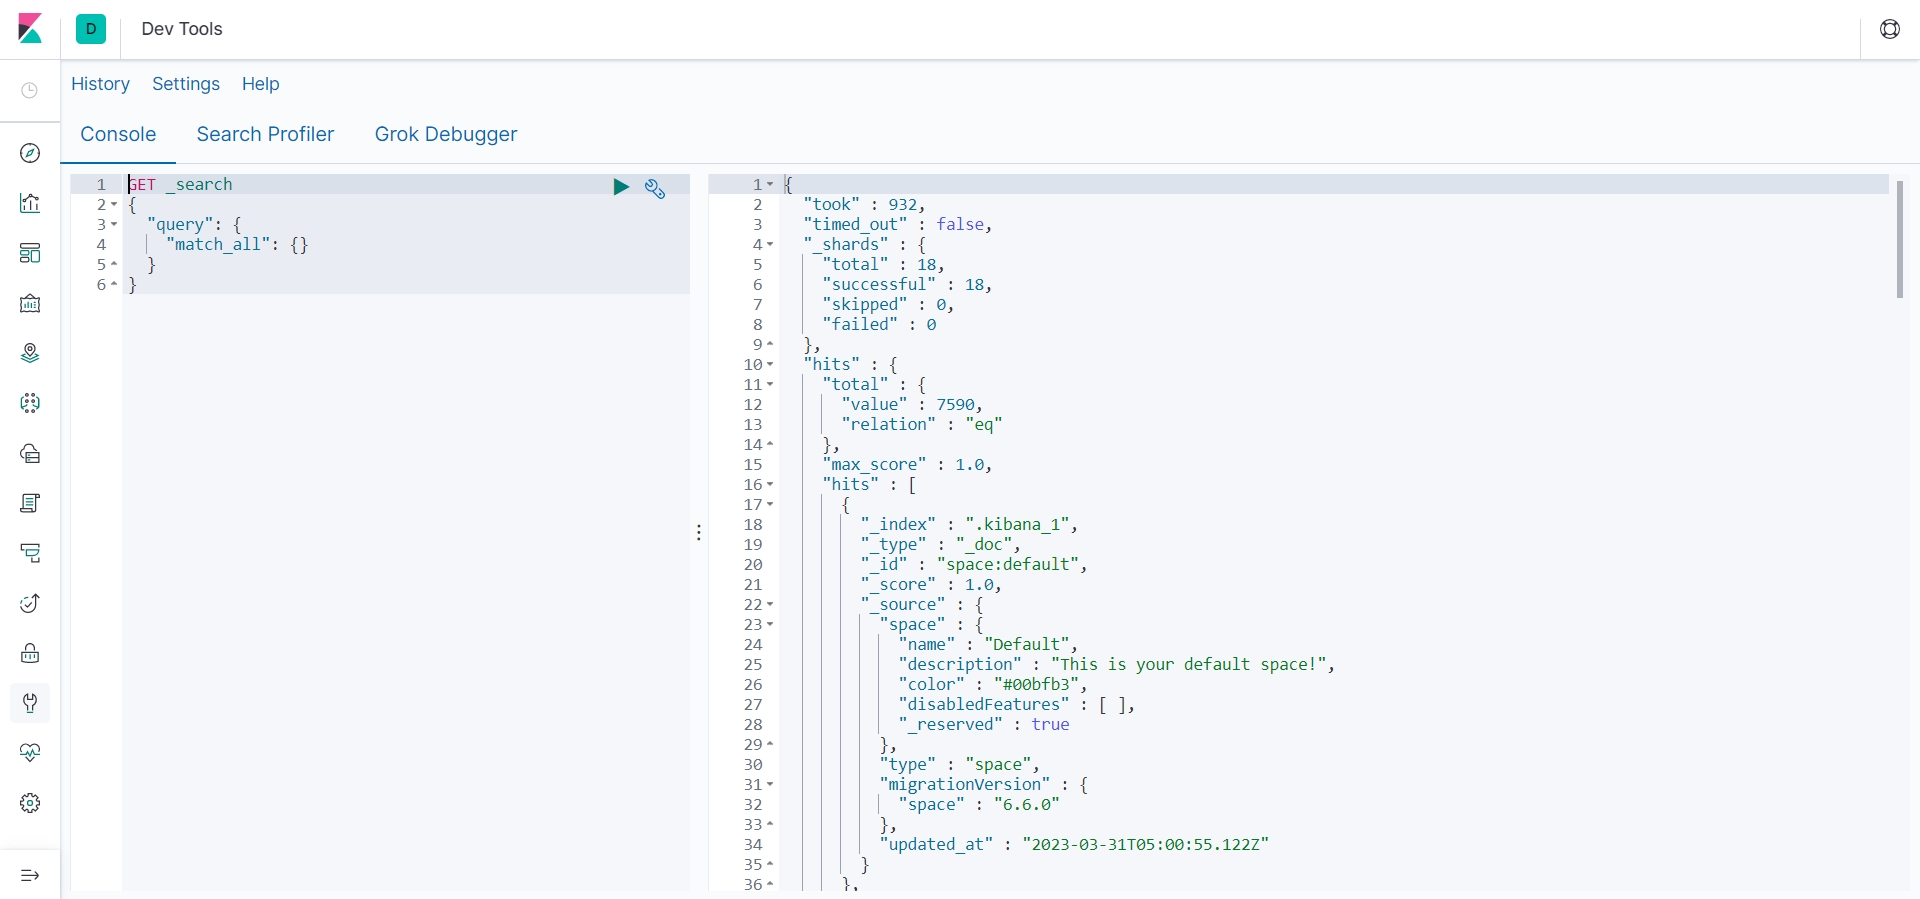The image size is (1920, 899).
Task: Open Maps icon in sidebar
Action: click(x=30, y=353)
